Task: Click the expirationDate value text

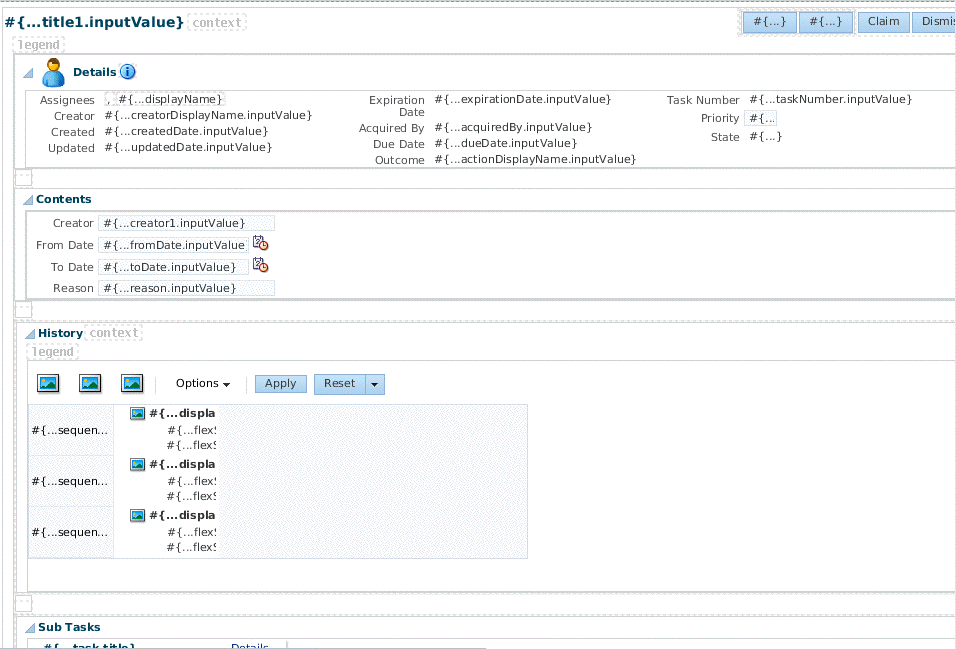Action: [x=523, y=99]
